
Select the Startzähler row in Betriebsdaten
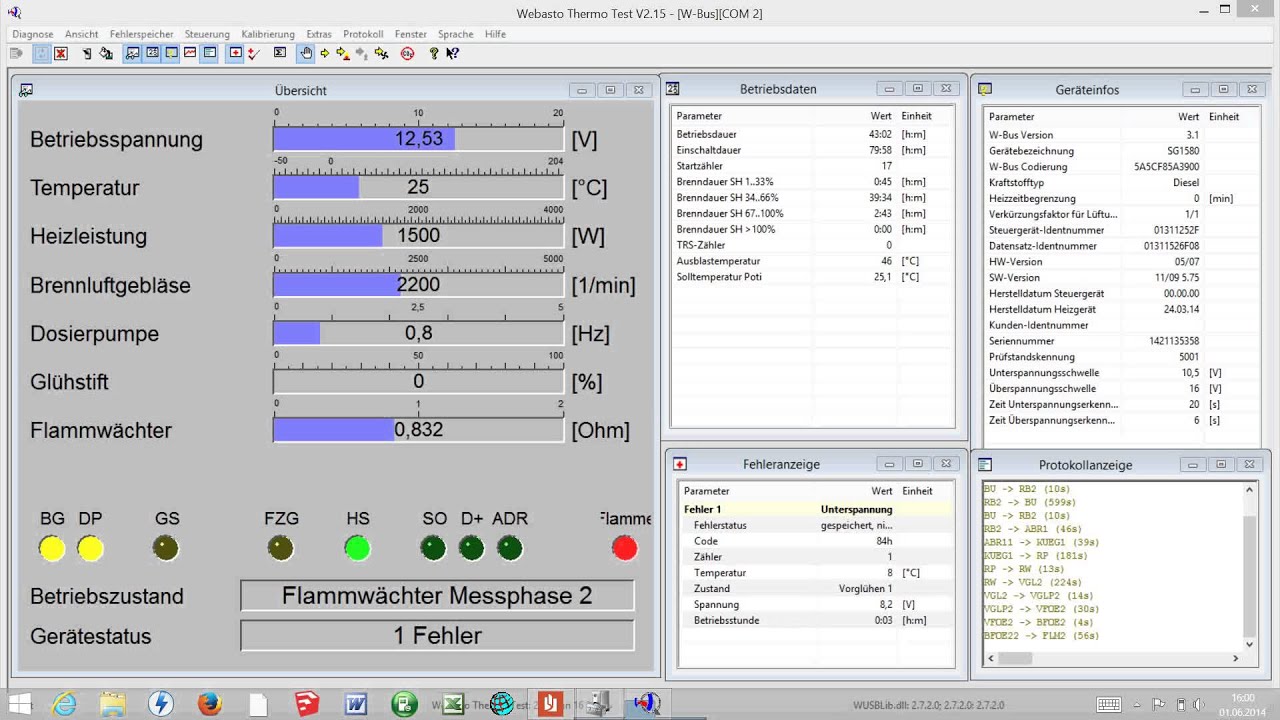(813, 166)
